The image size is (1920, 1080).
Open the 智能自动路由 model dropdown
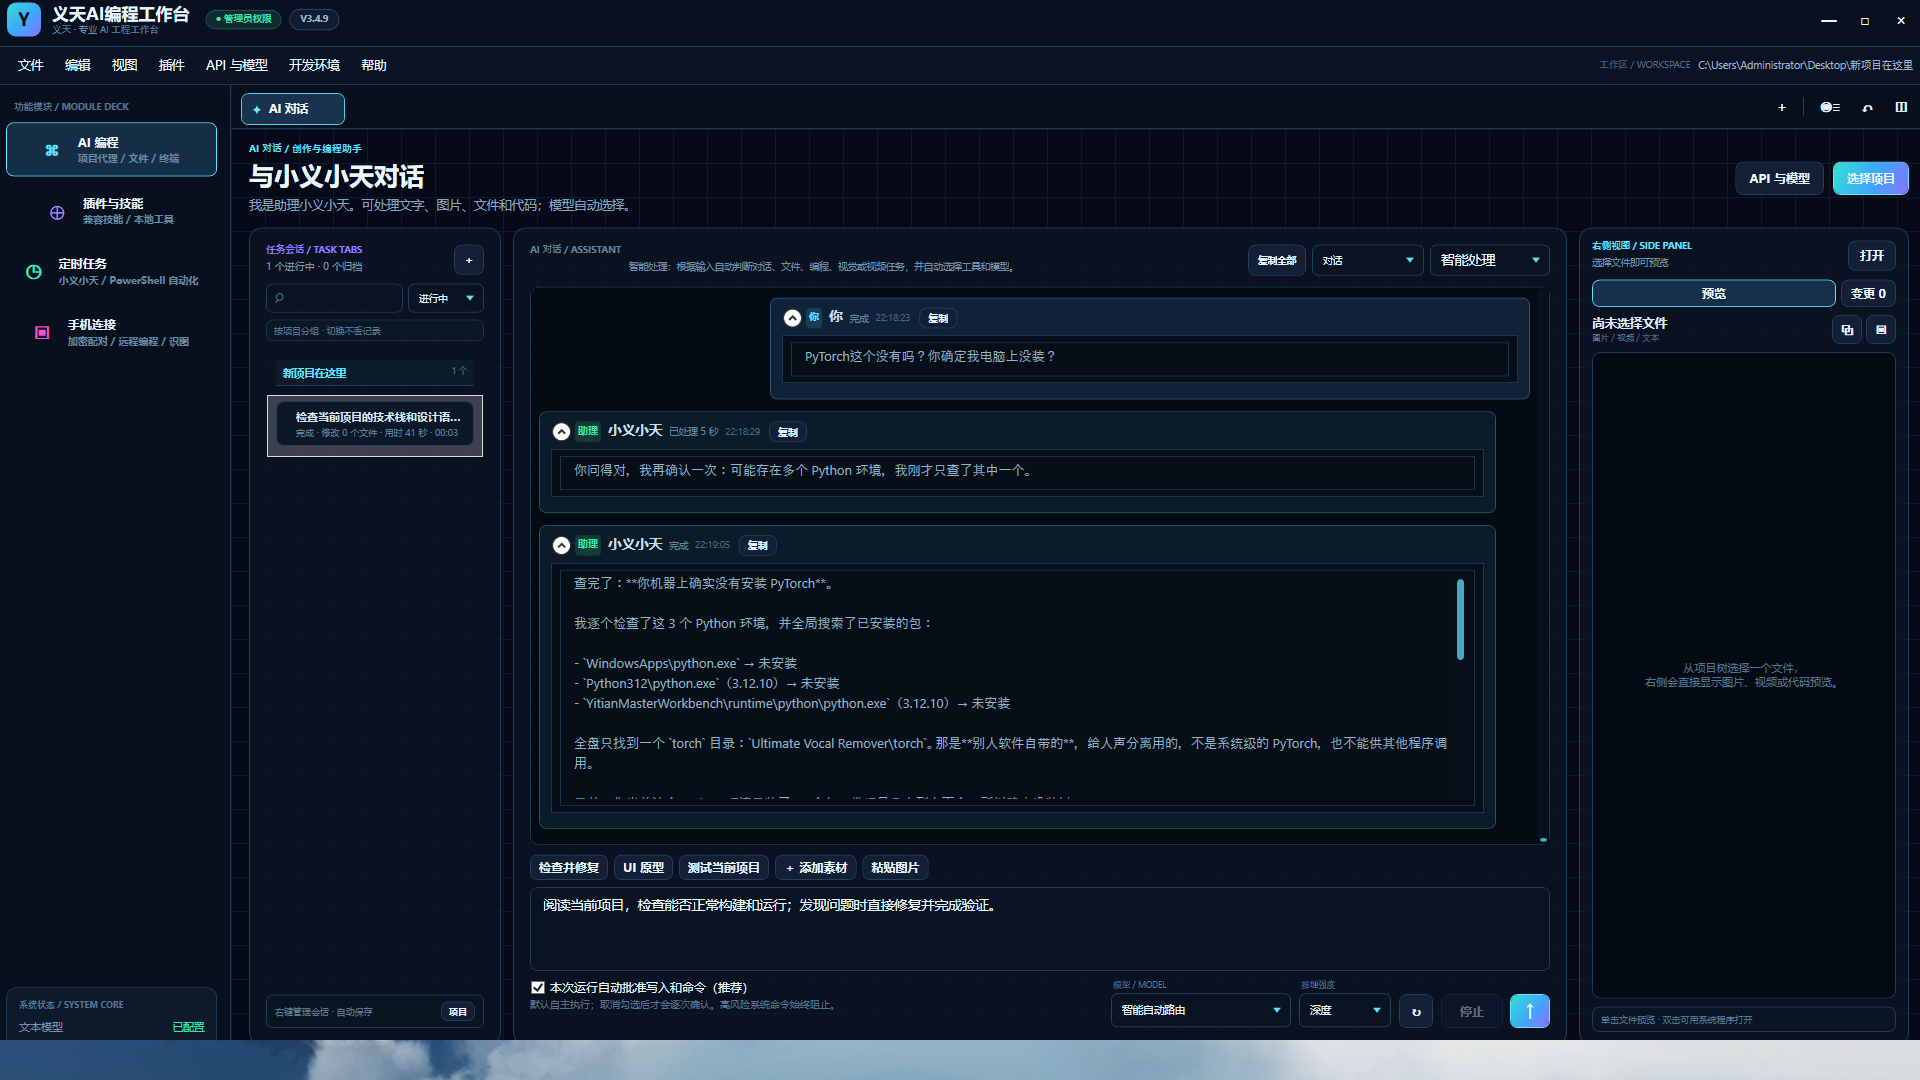[1200, 1011]
